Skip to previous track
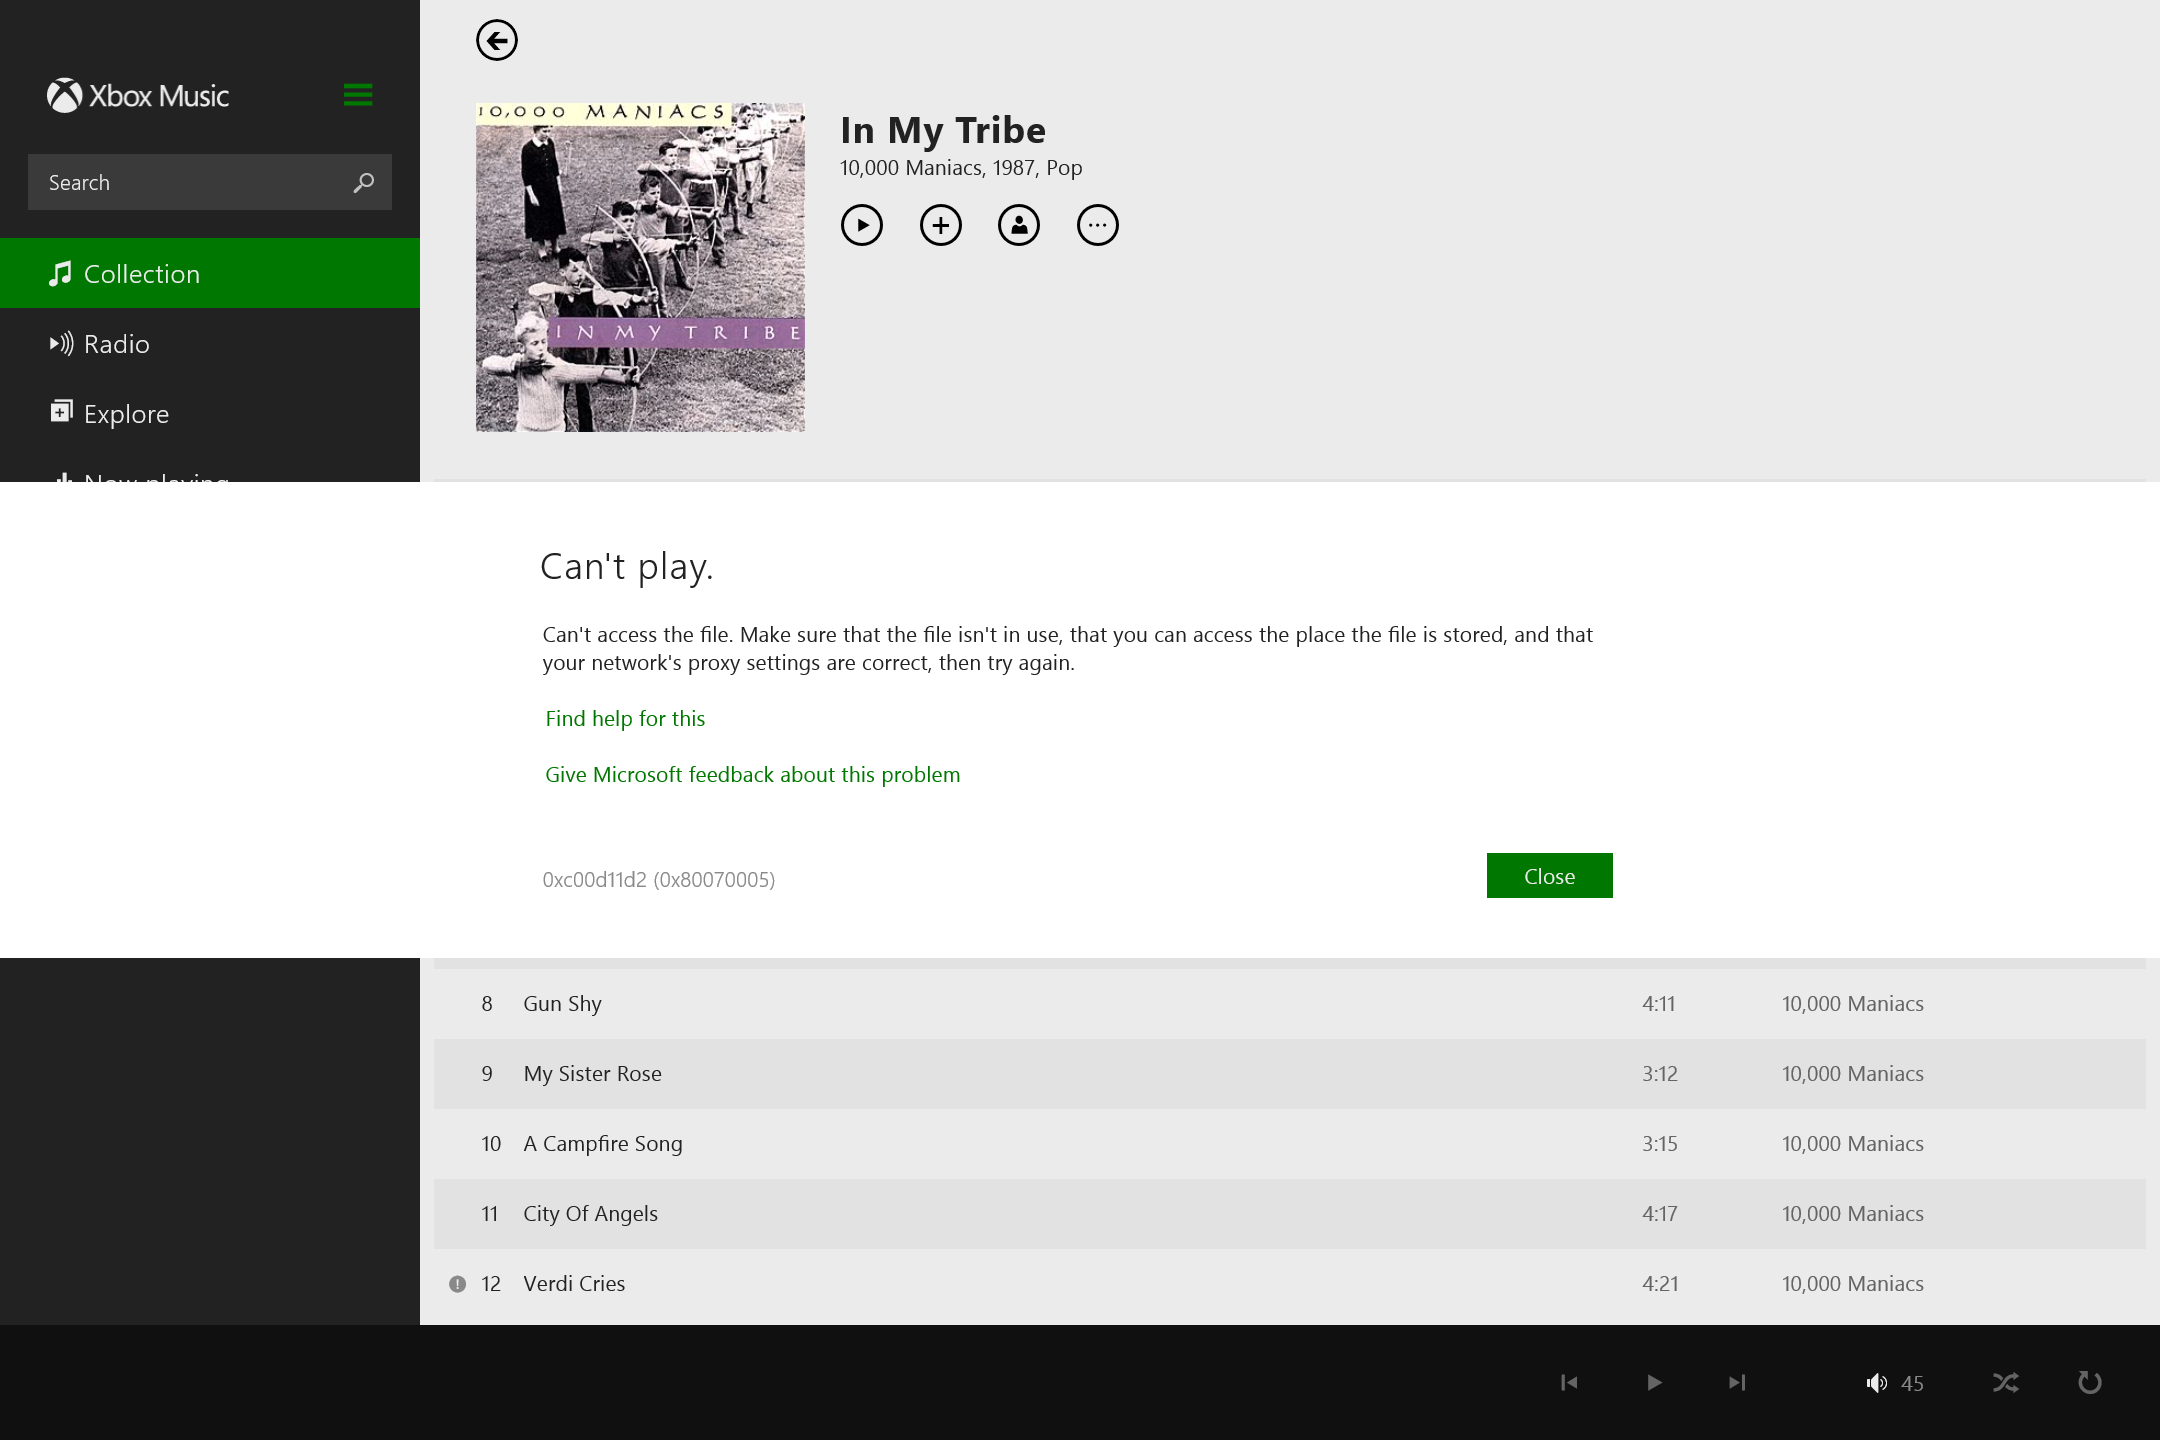 click(1569, 1382)
